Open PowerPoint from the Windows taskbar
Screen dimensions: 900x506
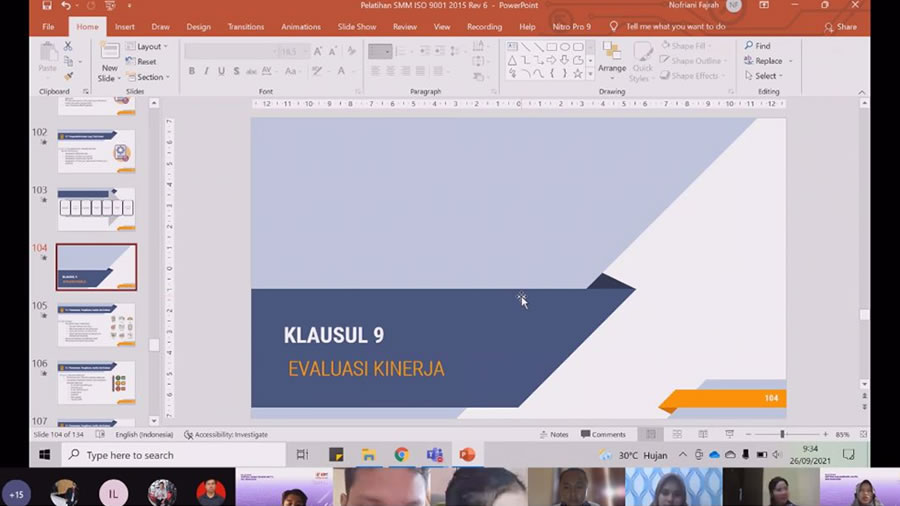click(x=466, y=455)
